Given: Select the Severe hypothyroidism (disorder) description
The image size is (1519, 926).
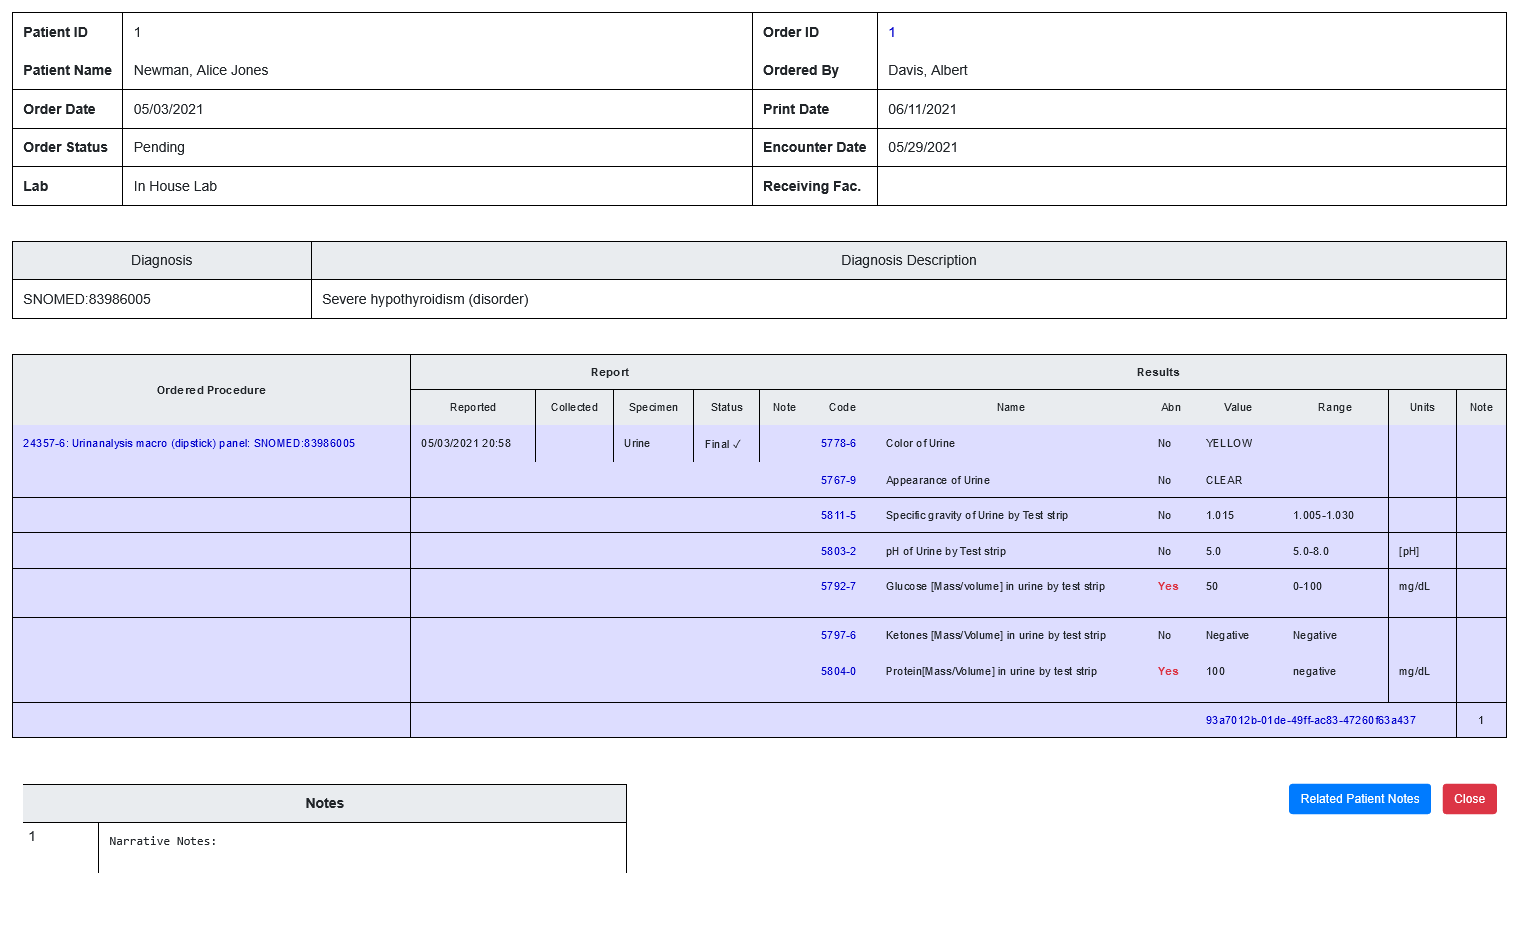Looking at the screenshot, I should point(425,299).
